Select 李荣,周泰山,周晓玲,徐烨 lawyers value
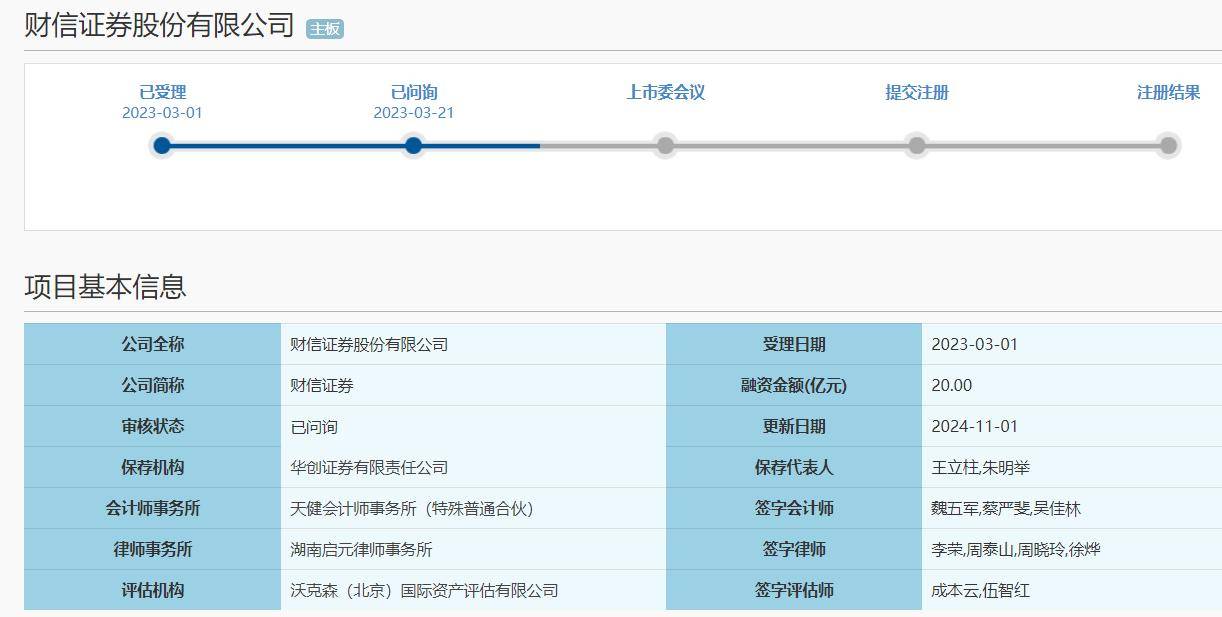 tap(1015, 549)
